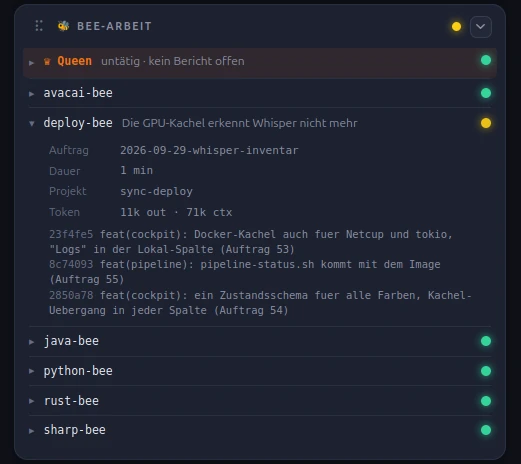521x464 pixels.
Task: Click the "Token" field label
Action: 64,212
